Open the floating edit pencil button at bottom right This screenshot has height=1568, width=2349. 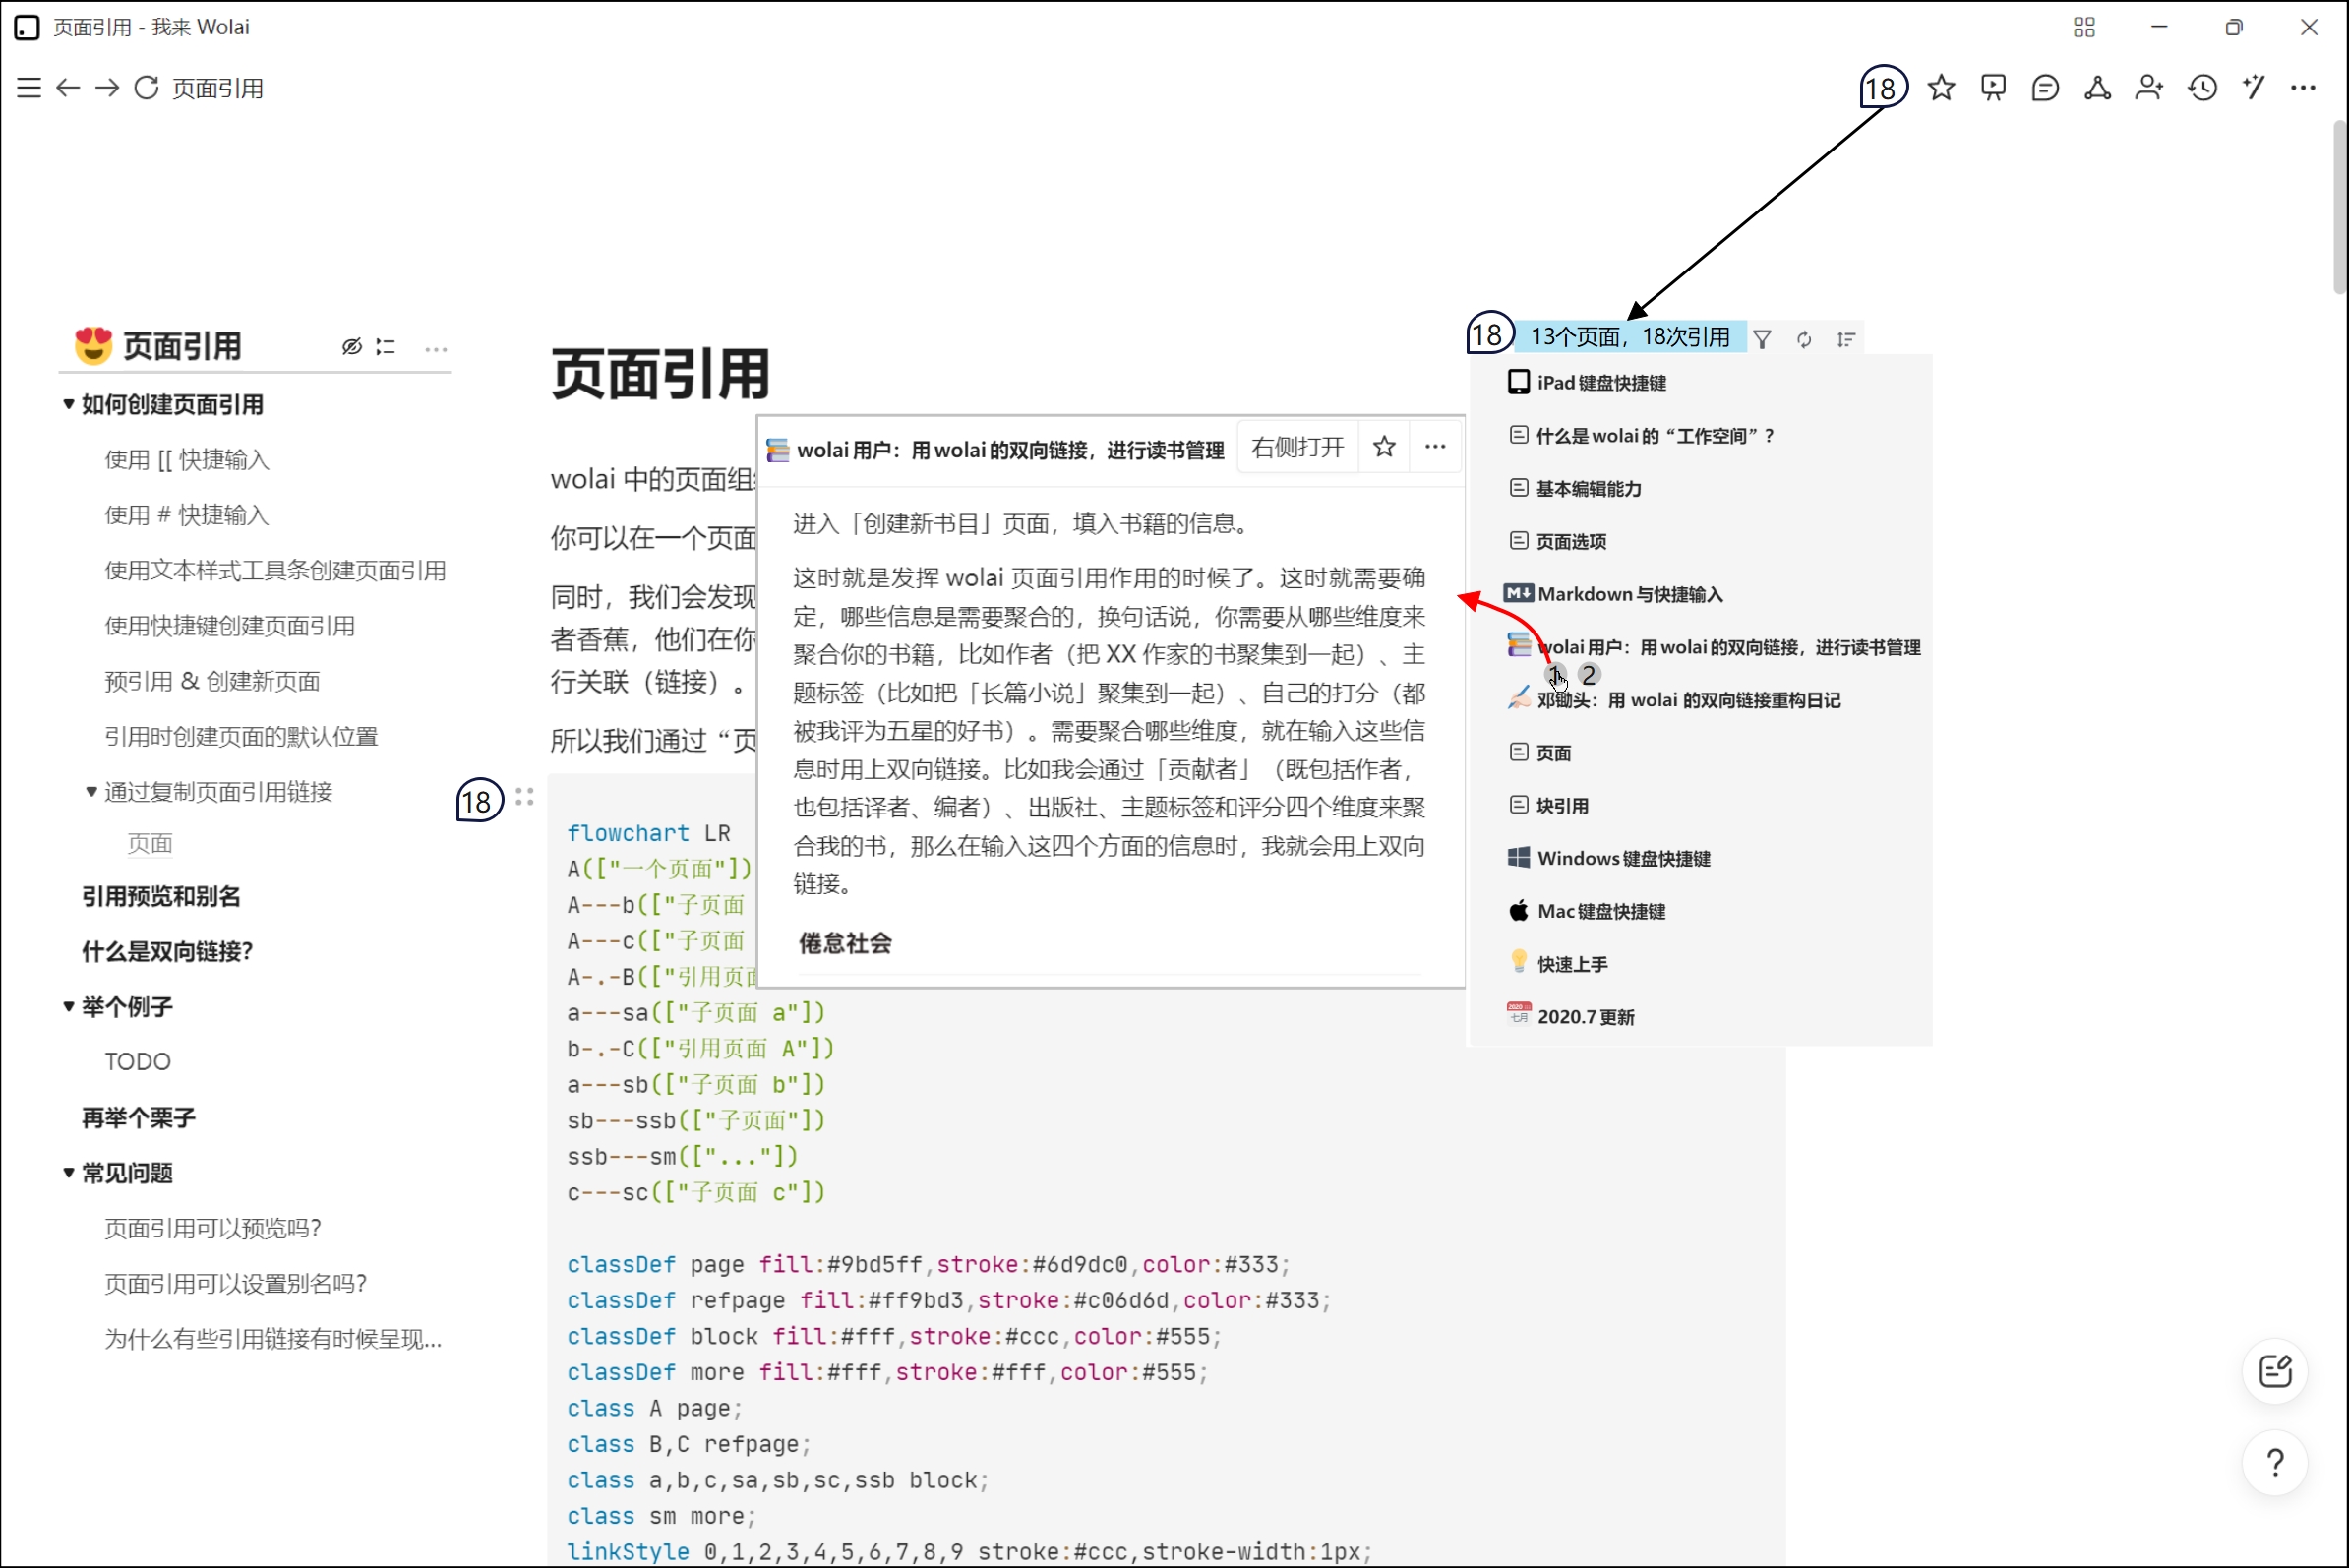[x=2274, y=1371]
